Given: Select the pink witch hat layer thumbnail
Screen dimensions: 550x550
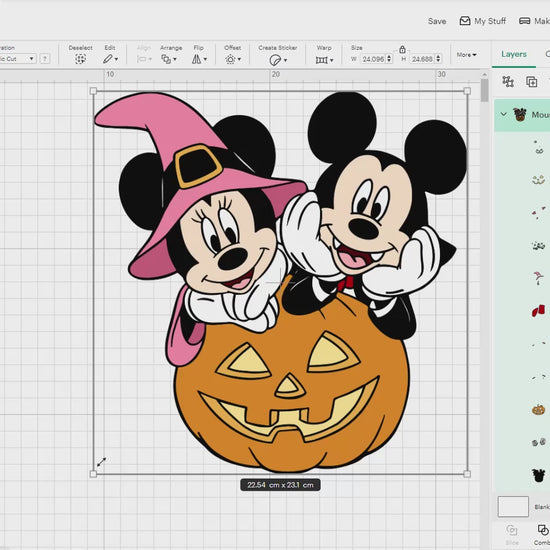Looking at the screenshot, I should coord(539,278).
